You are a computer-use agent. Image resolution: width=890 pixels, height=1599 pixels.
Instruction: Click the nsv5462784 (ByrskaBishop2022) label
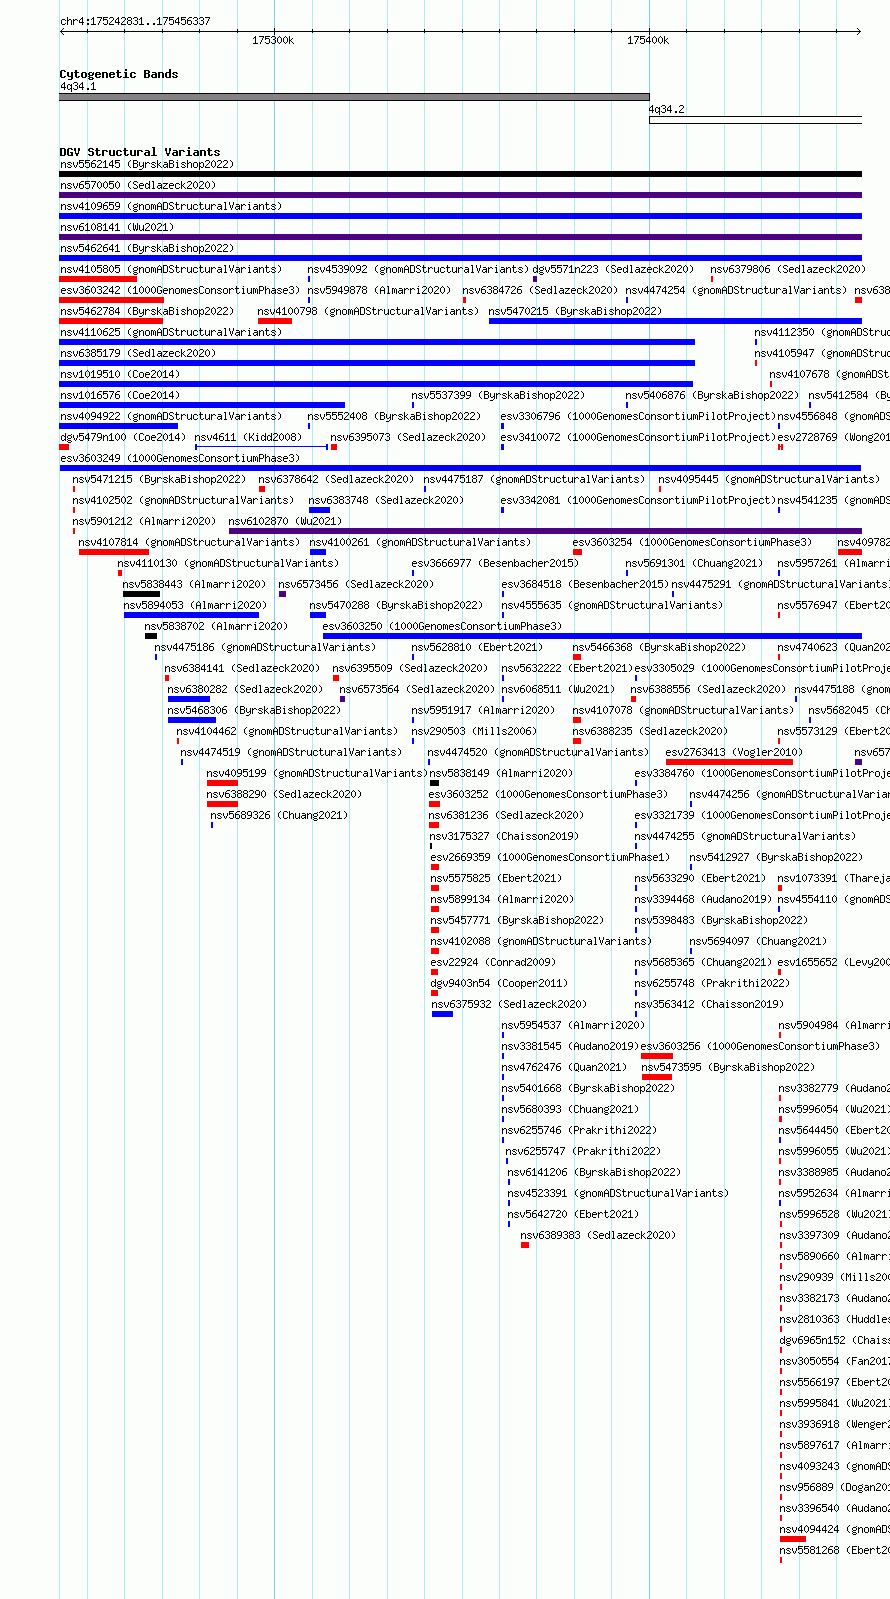pyautogui.click(x=147, y=311)
